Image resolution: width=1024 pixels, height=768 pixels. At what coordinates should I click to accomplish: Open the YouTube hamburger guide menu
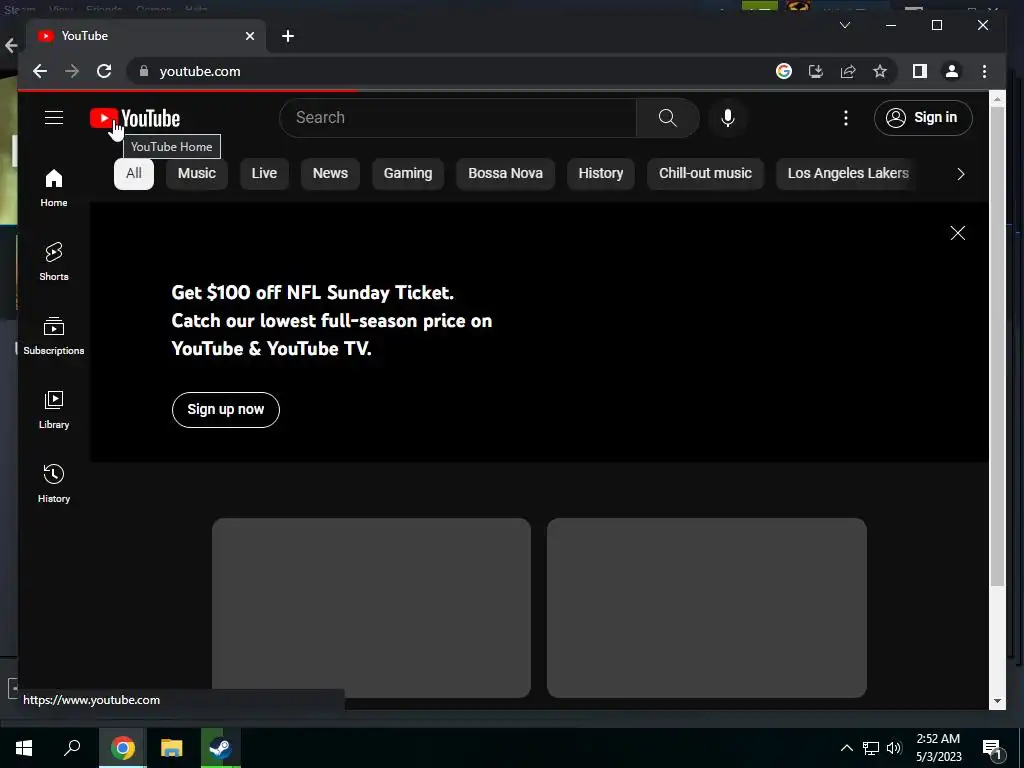click(x=54, y=118)
